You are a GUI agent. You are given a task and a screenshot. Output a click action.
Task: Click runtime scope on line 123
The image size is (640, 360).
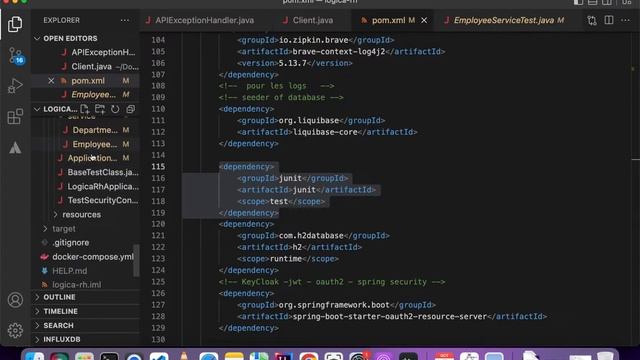pos(285,259)
